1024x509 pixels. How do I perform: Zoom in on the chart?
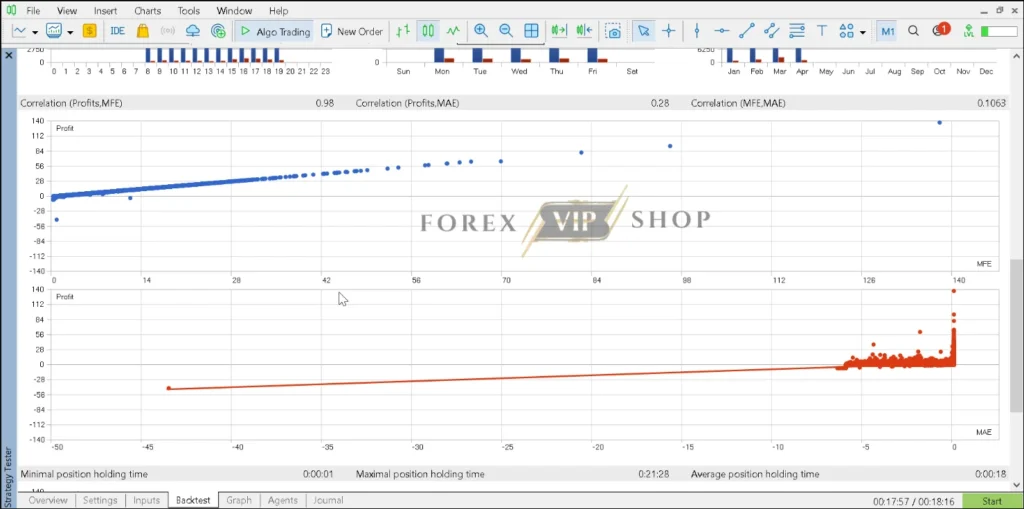click(x=481, y=31)
